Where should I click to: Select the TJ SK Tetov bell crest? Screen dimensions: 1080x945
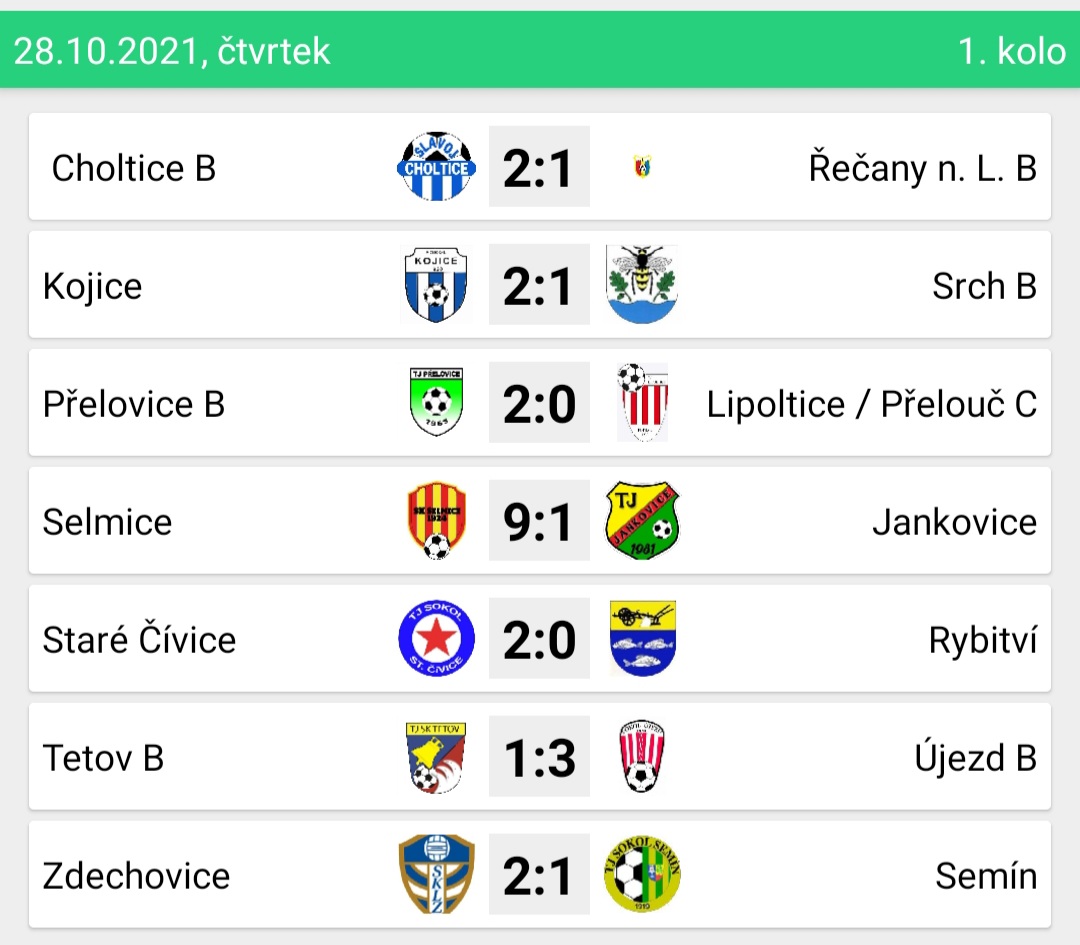(436, 757)
